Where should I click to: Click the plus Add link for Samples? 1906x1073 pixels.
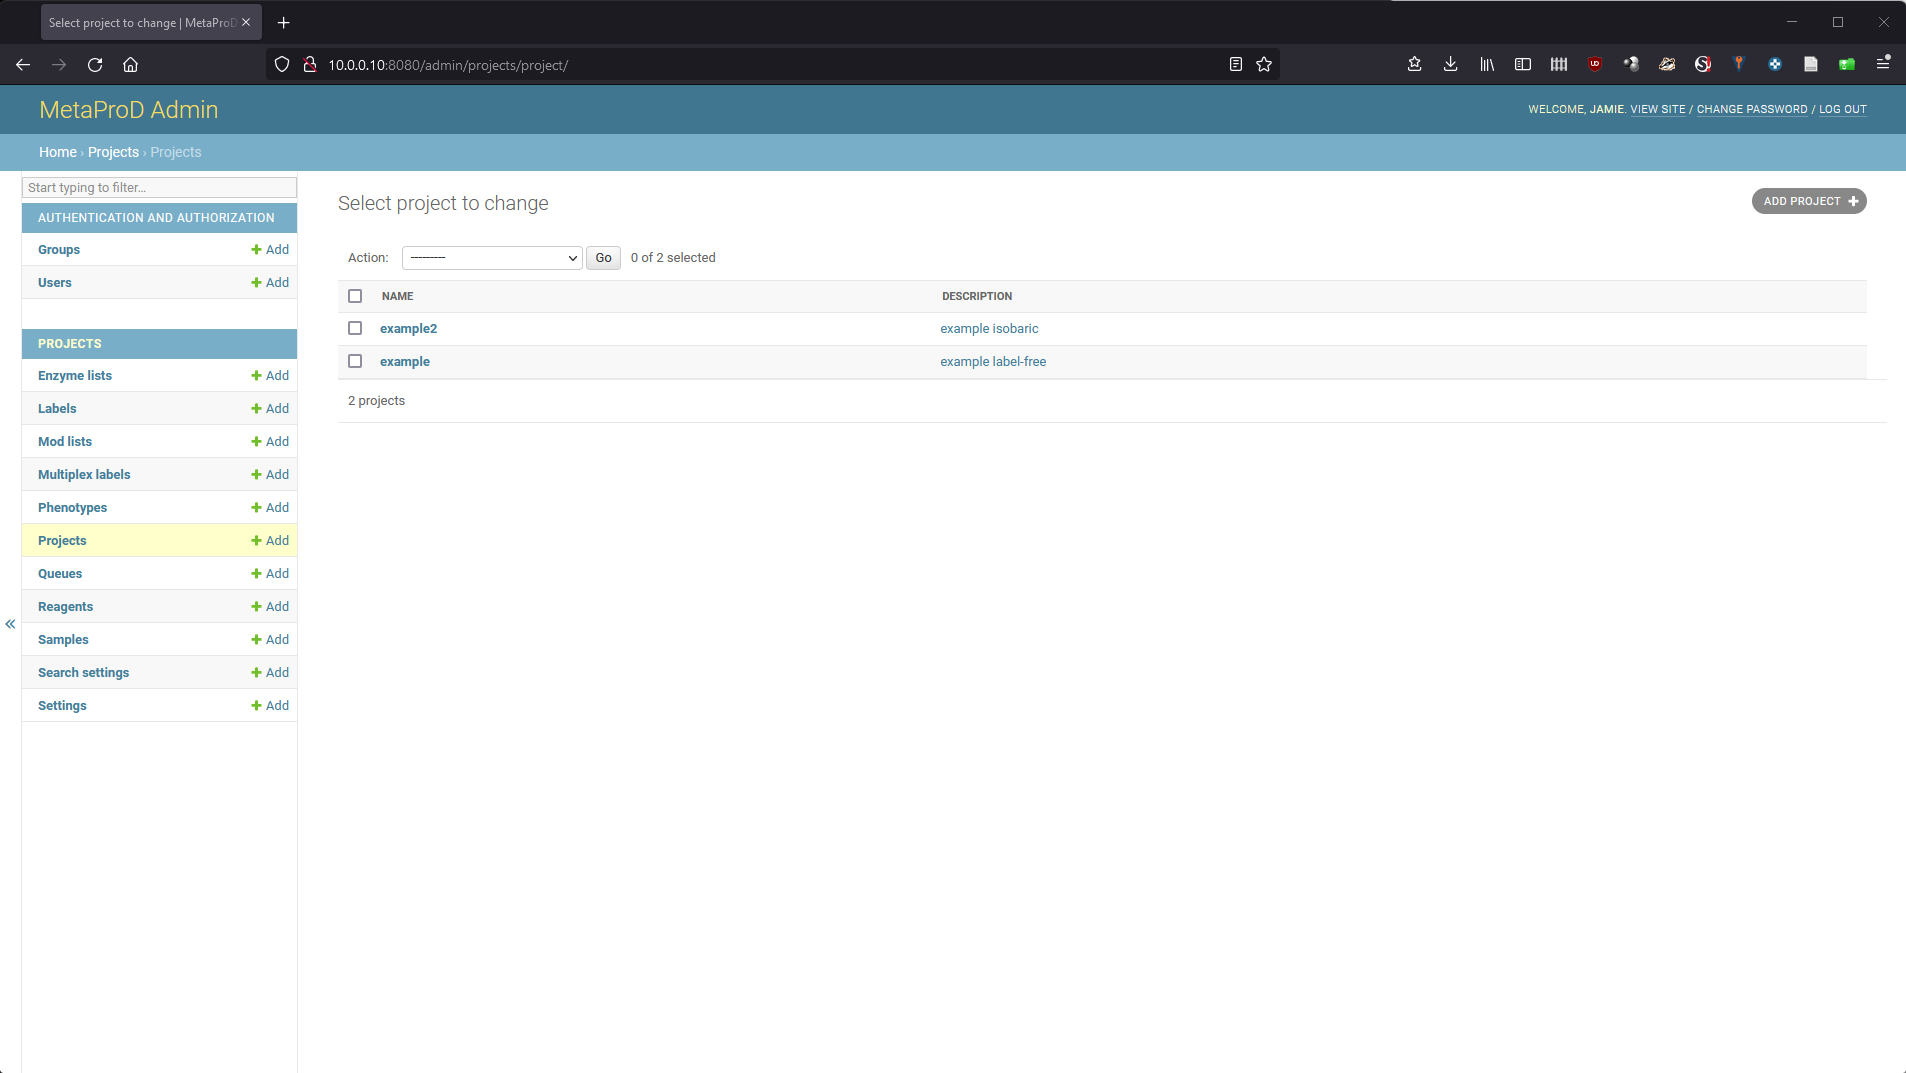270,640
